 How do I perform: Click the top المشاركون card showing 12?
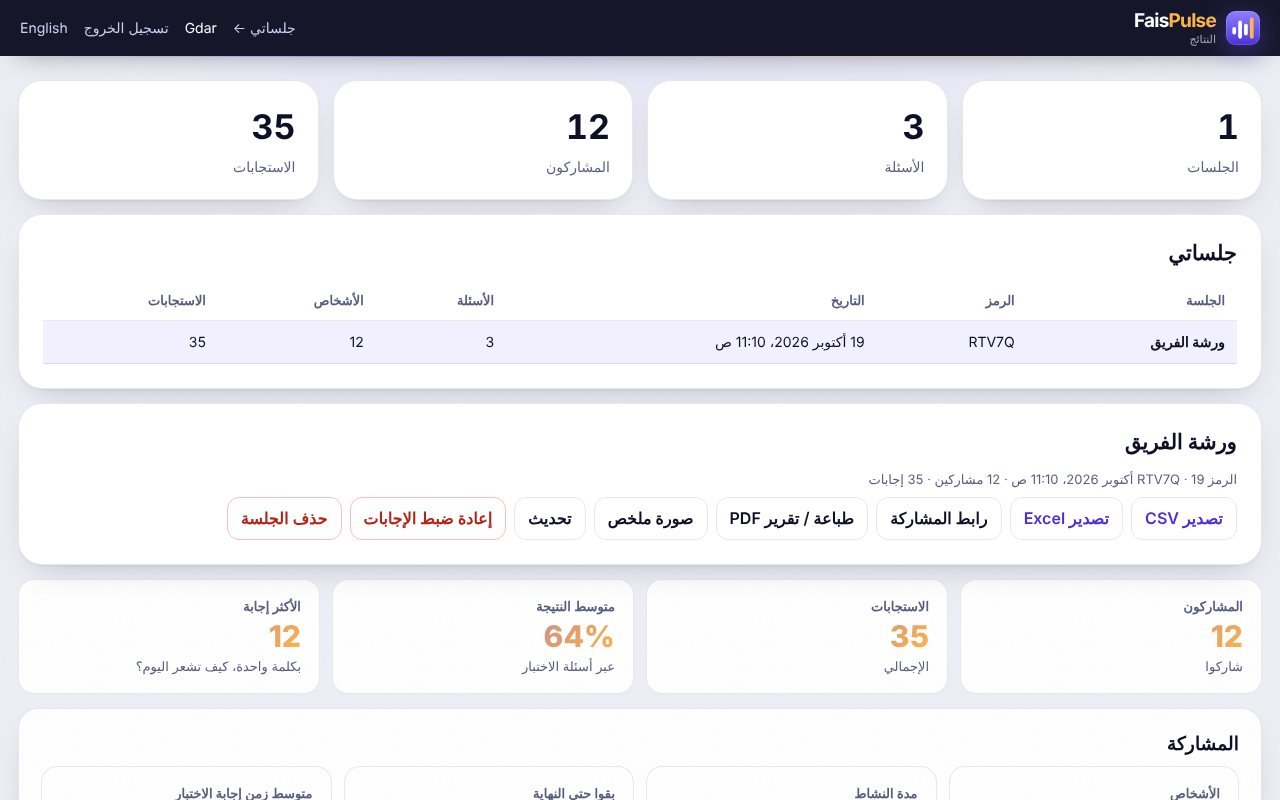483,140
